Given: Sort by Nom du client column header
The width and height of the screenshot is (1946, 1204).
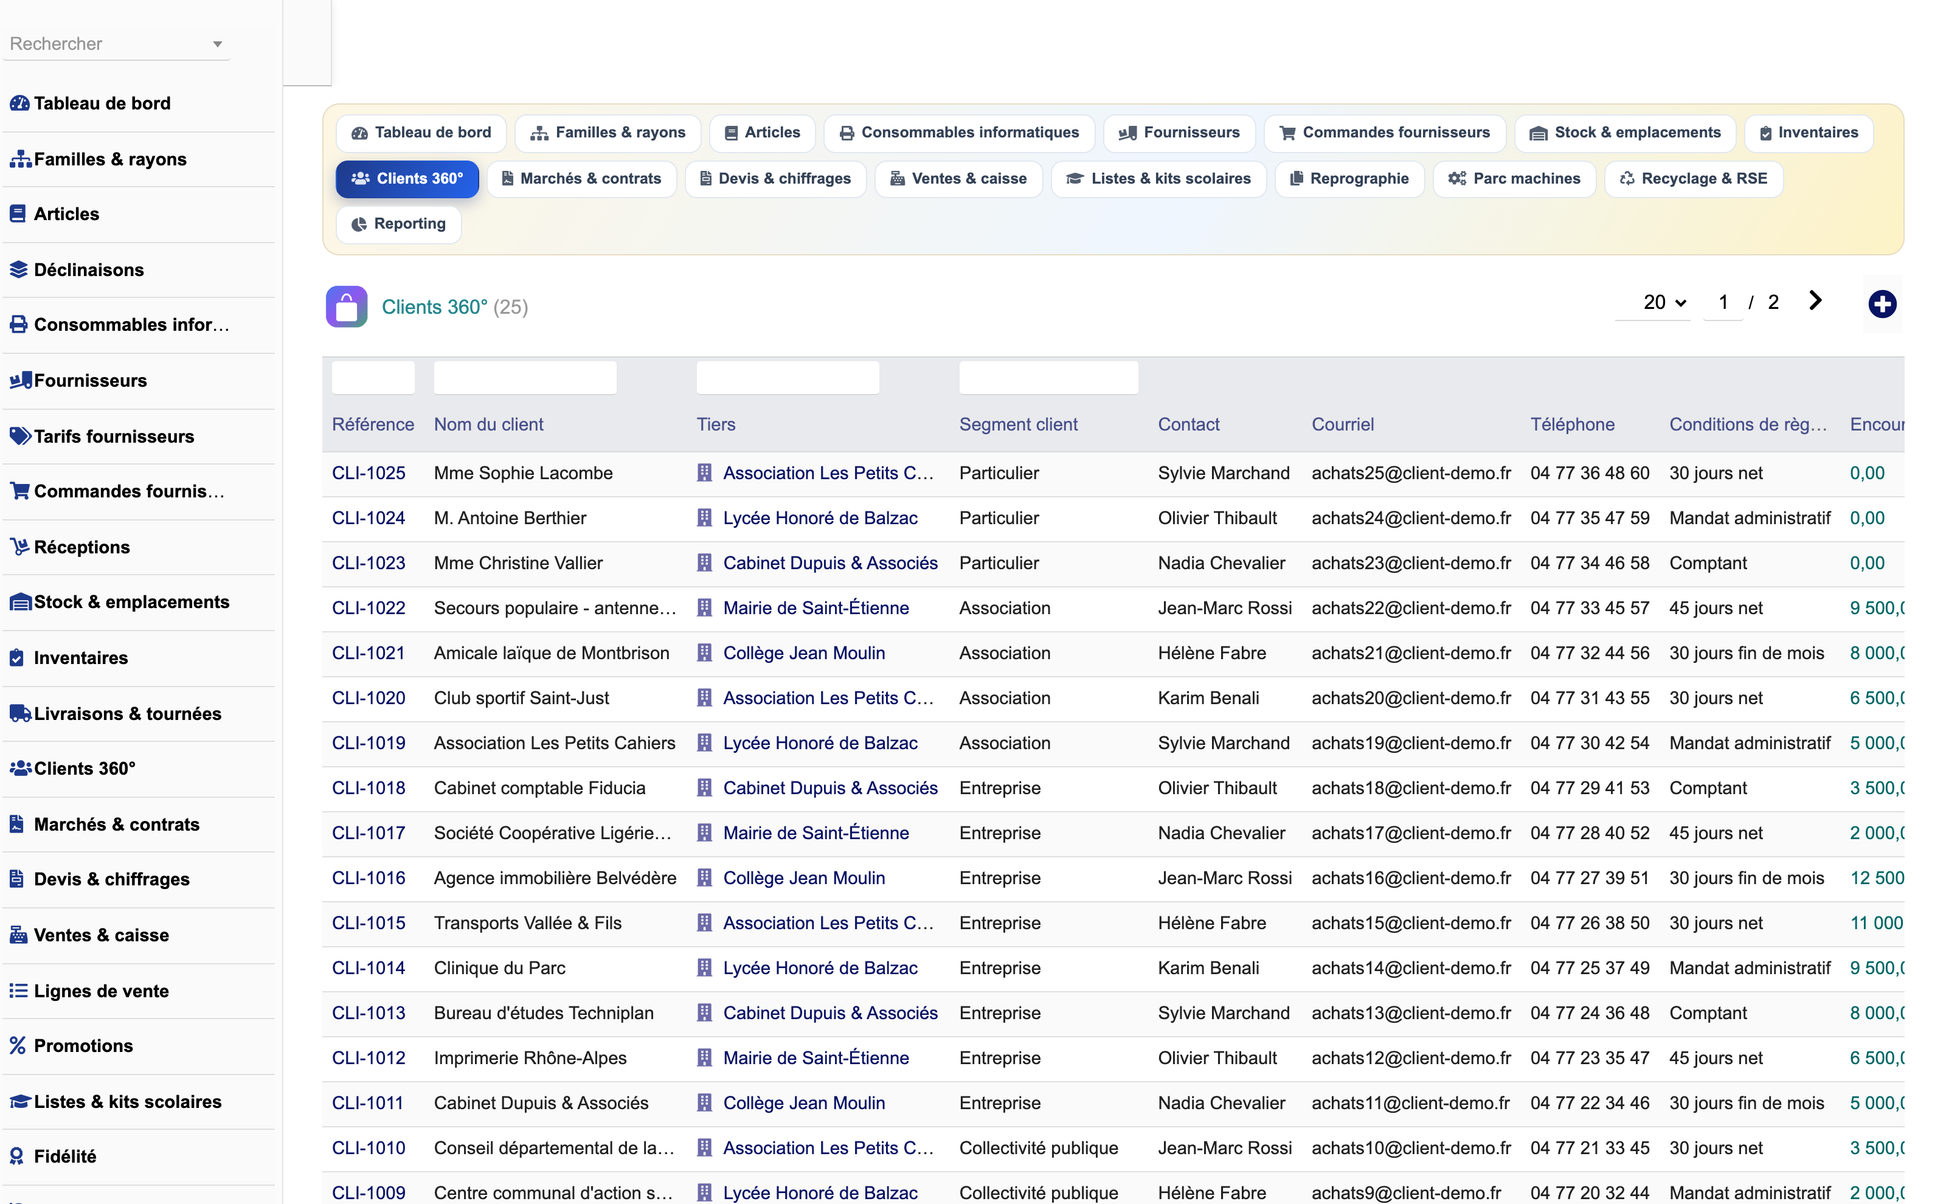Looking at the screenshot, I should coord(489,424).
